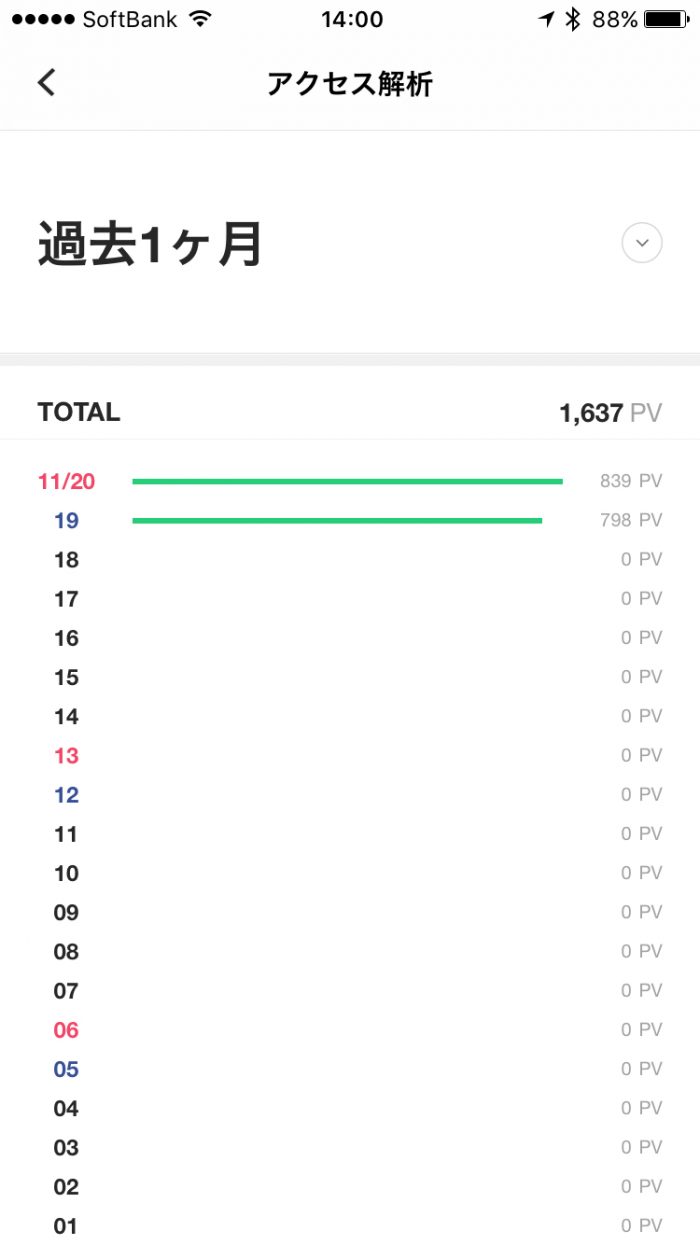700x1245 pixels.
Task: Tap the Bluetooth status icon
Action: (572, 19)
